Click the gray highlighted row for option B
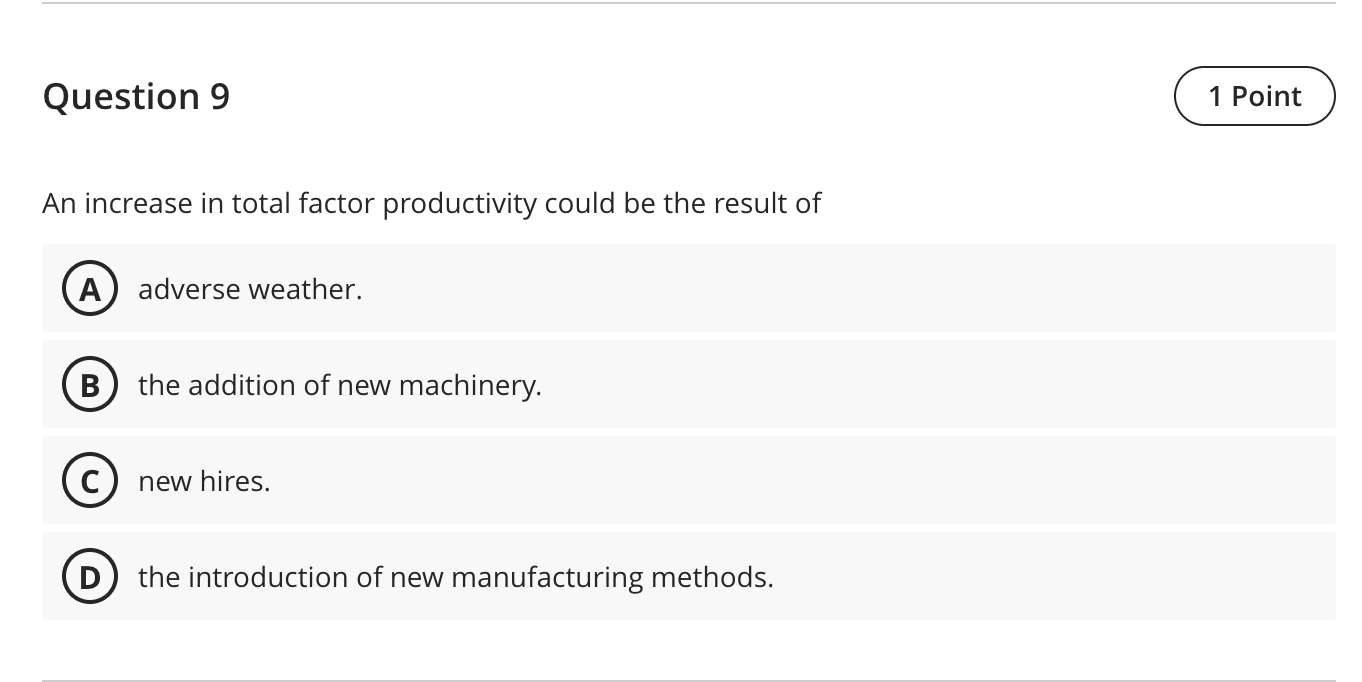 688,385
